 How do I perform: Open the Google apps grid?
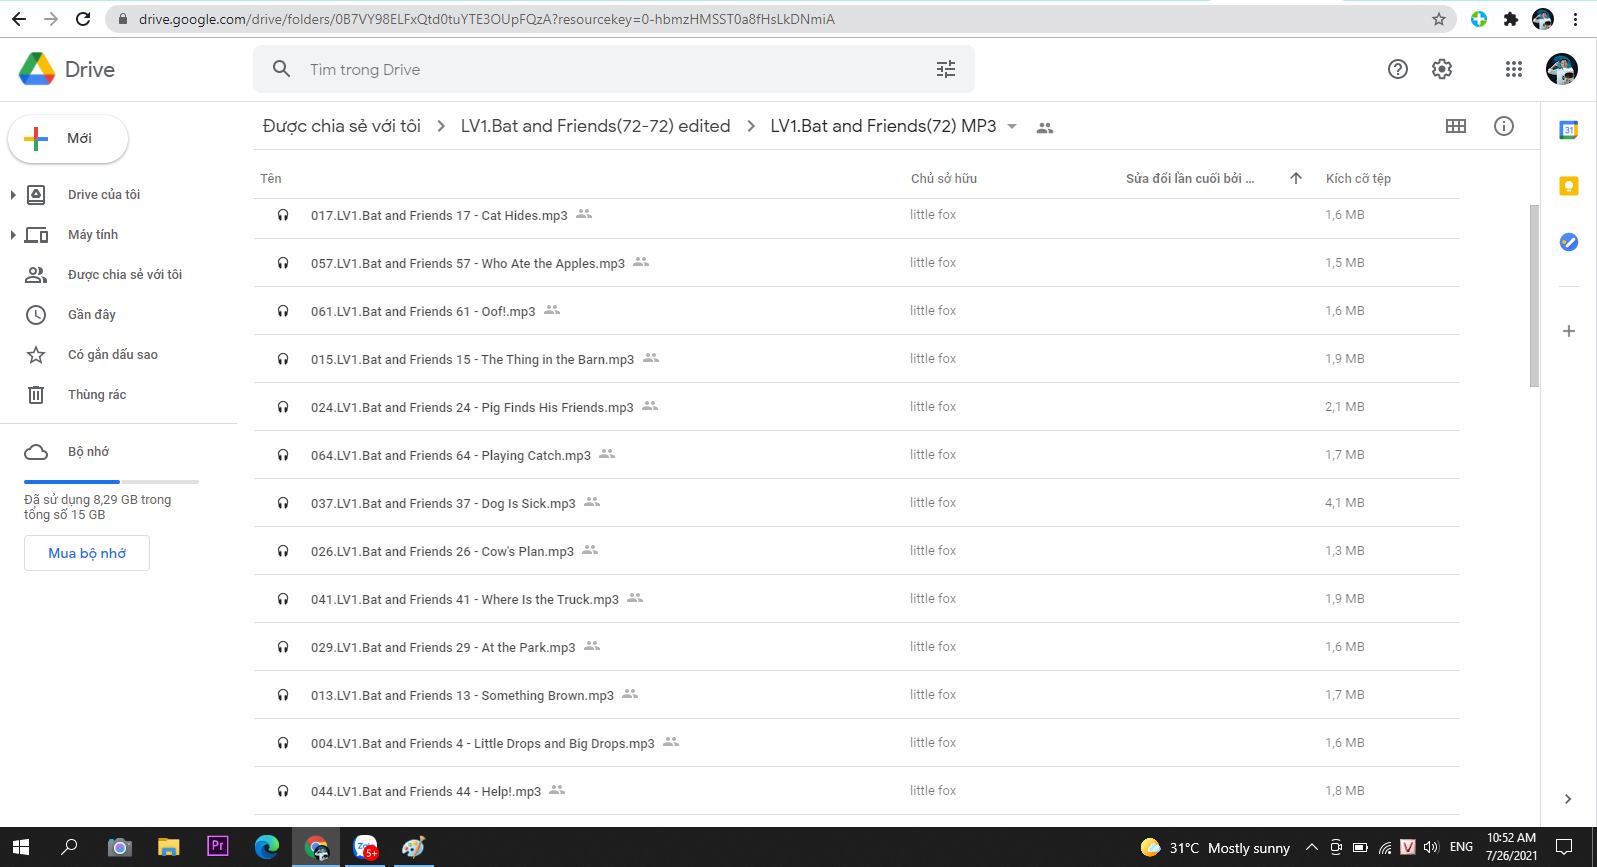click(1513, 69)
